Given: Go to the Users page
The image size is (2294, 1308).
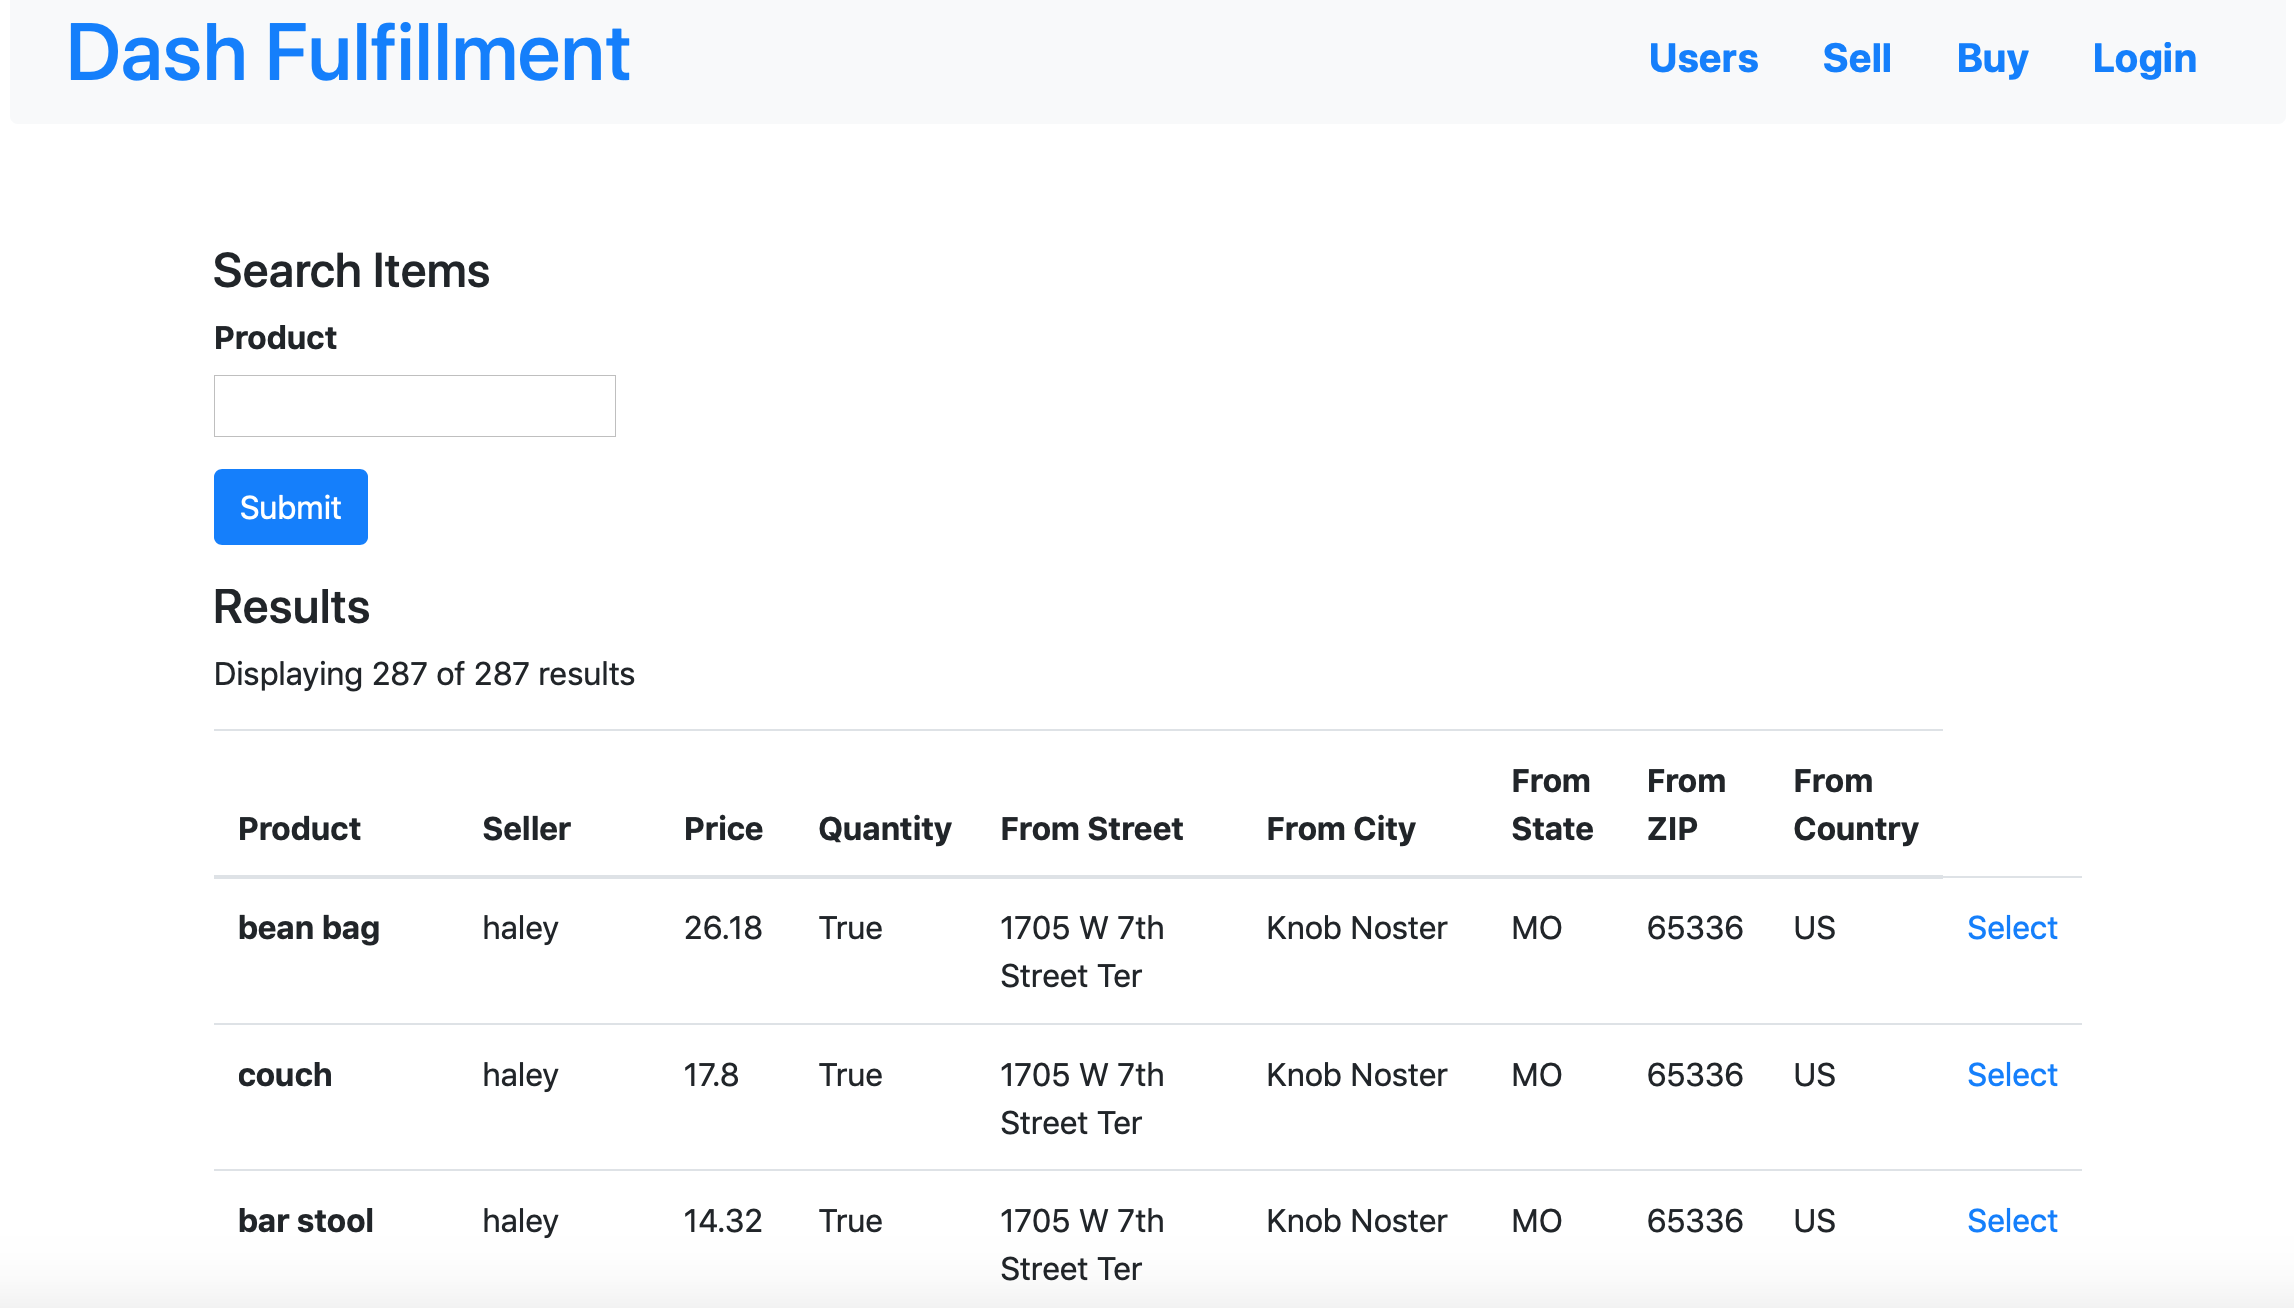Looking at the screenshot, I should tap(1702, 59).
